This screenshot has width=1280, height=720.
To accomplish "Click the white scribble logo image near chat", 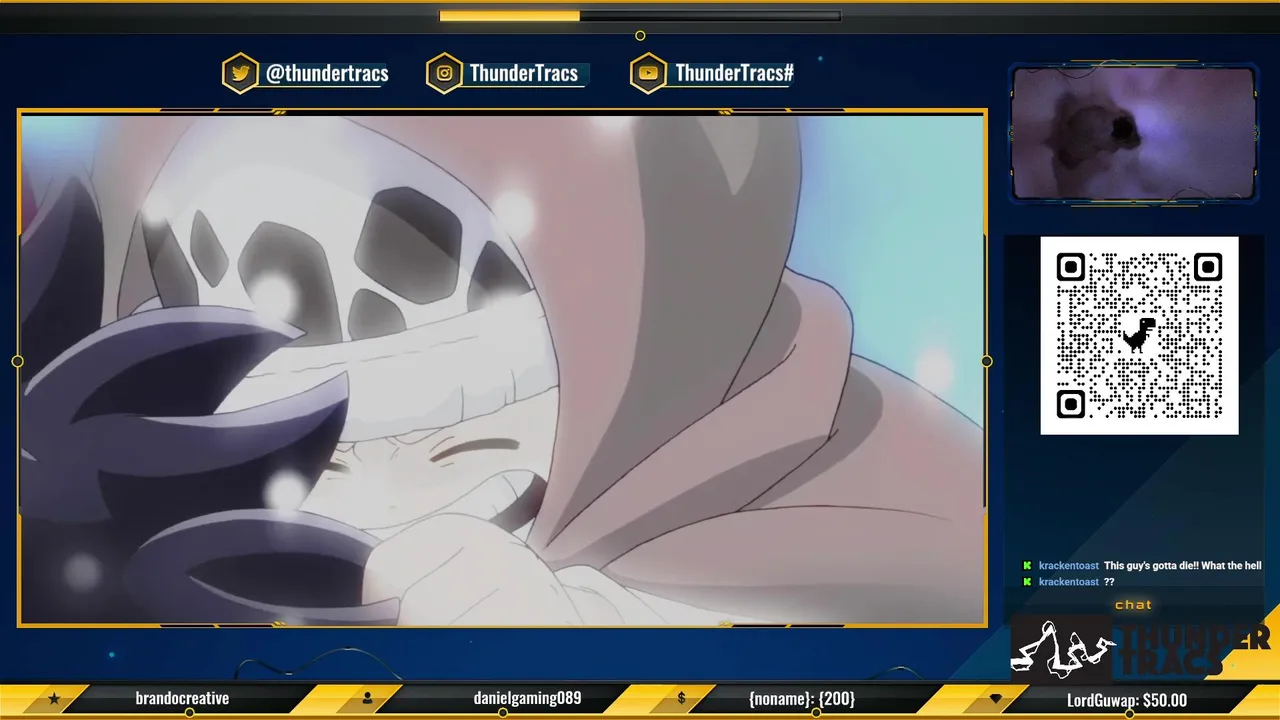I will pos(1060,648).
